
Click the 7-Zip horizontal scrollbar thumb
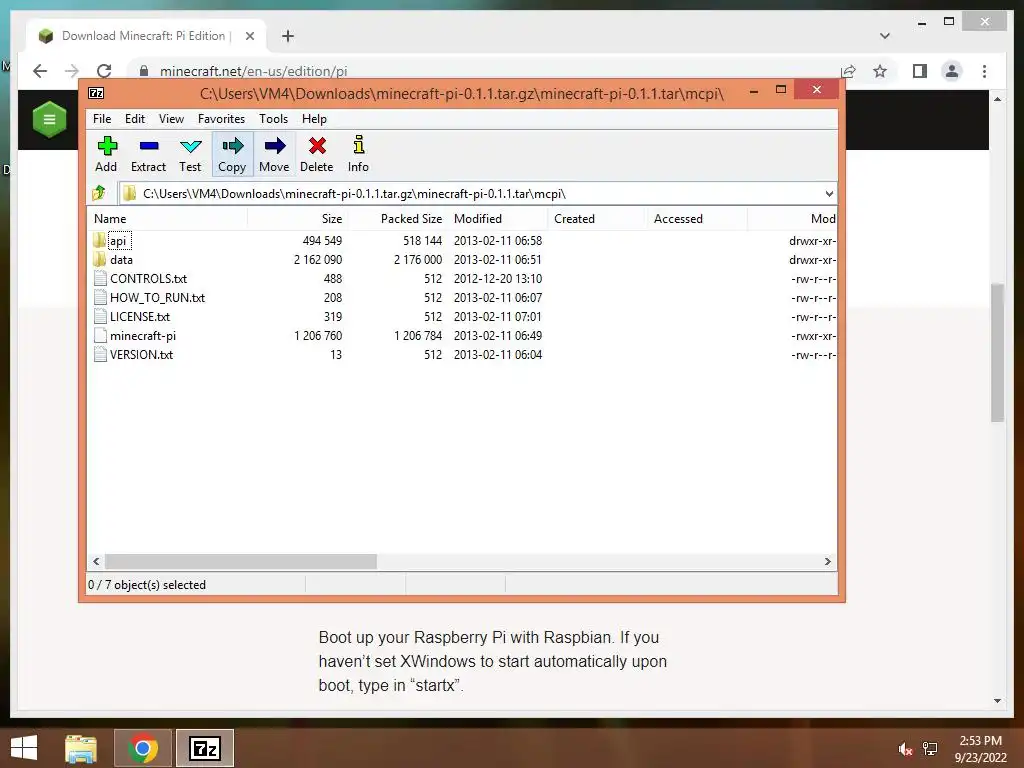(x=240, y=562)
